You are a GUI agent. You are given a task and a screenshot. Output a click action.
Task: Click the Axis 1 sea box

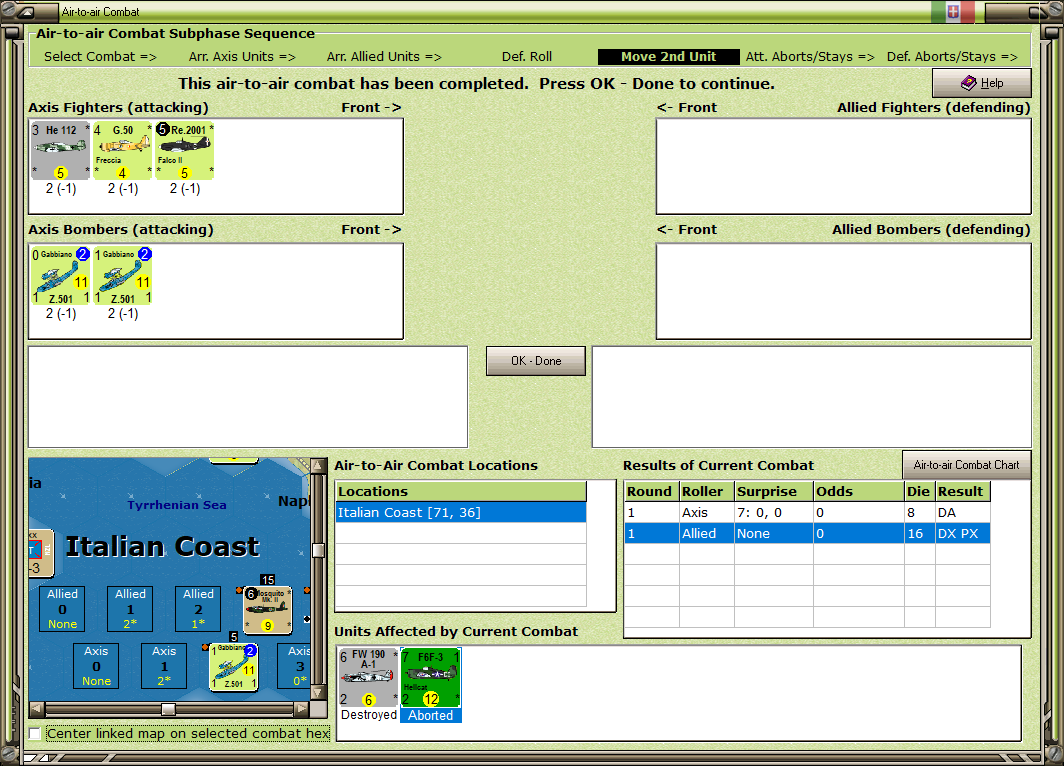pos(164,666)
